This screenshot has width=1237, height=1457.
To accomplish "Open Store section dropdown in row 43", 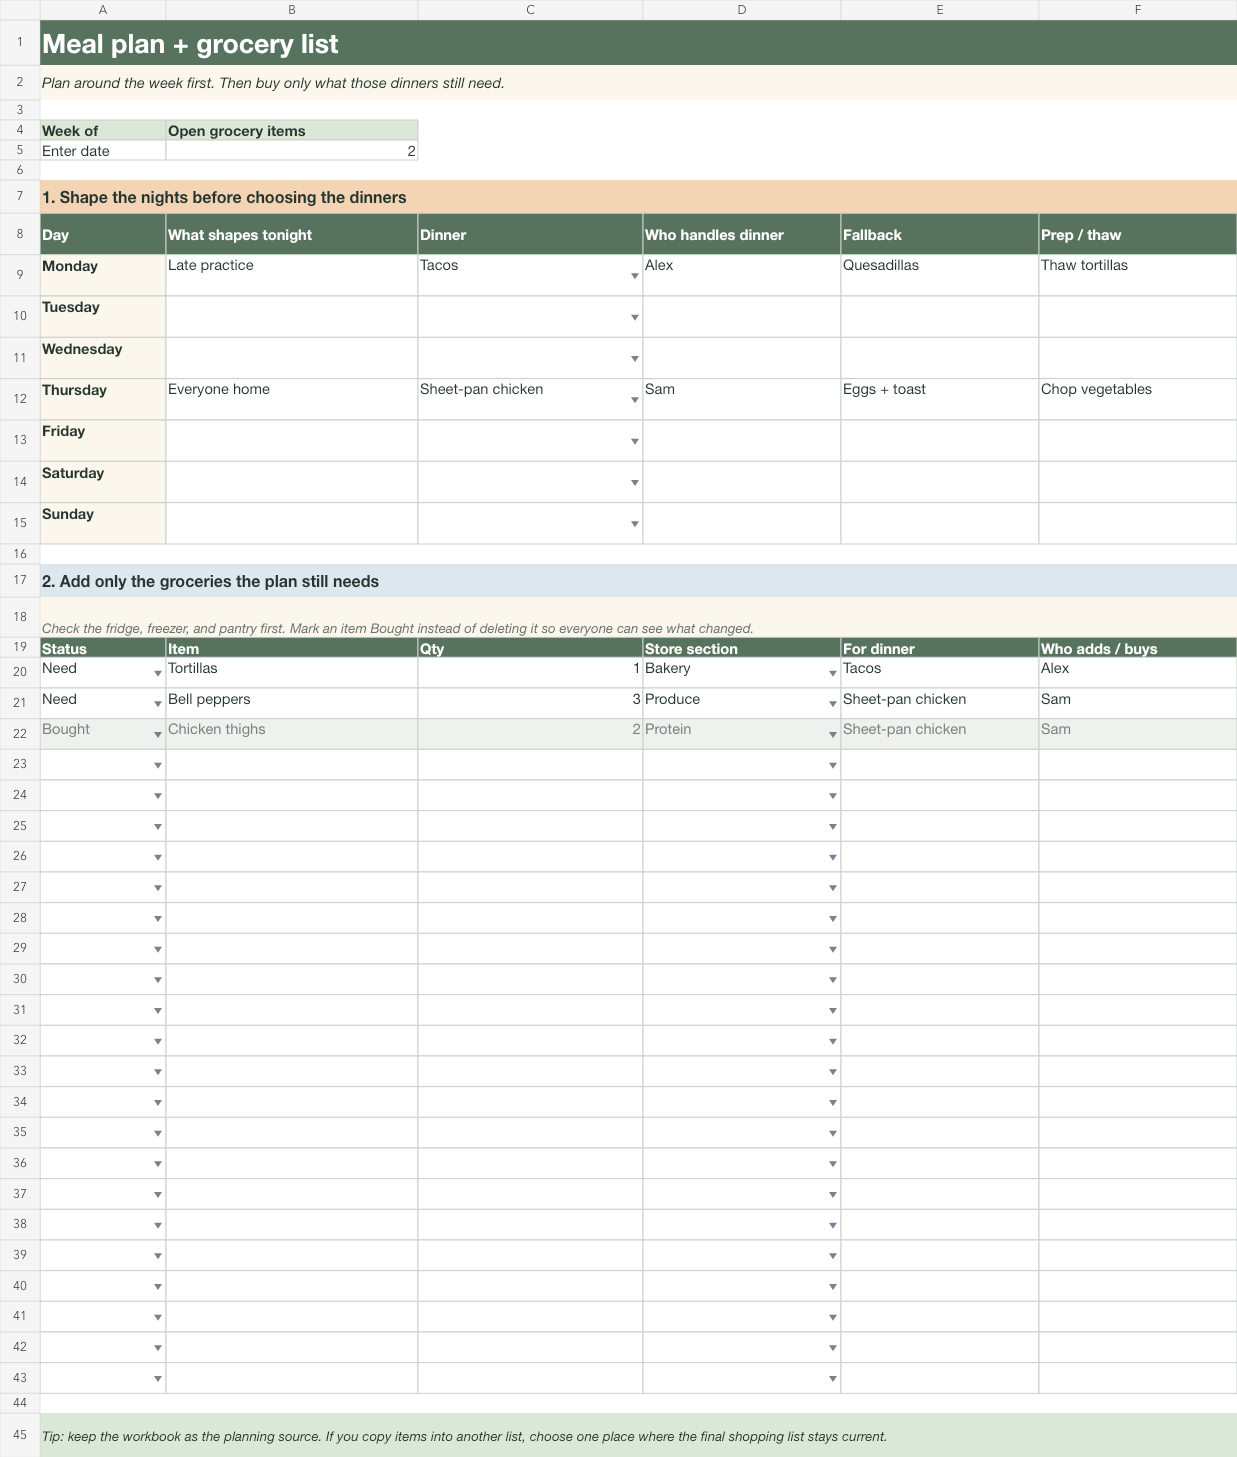I will coord(832,1379).
